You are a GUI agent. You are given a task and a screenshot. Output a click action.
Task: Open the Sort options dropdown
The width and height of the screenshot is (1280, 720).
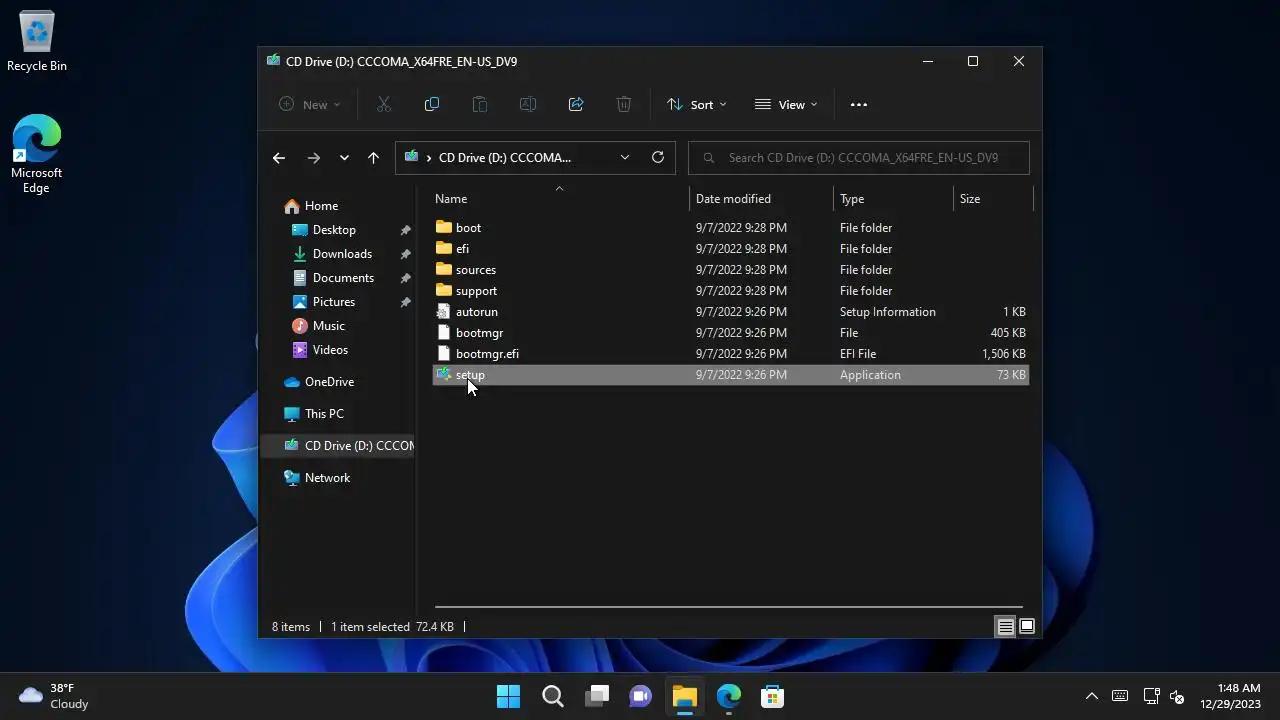pos(697,104)
